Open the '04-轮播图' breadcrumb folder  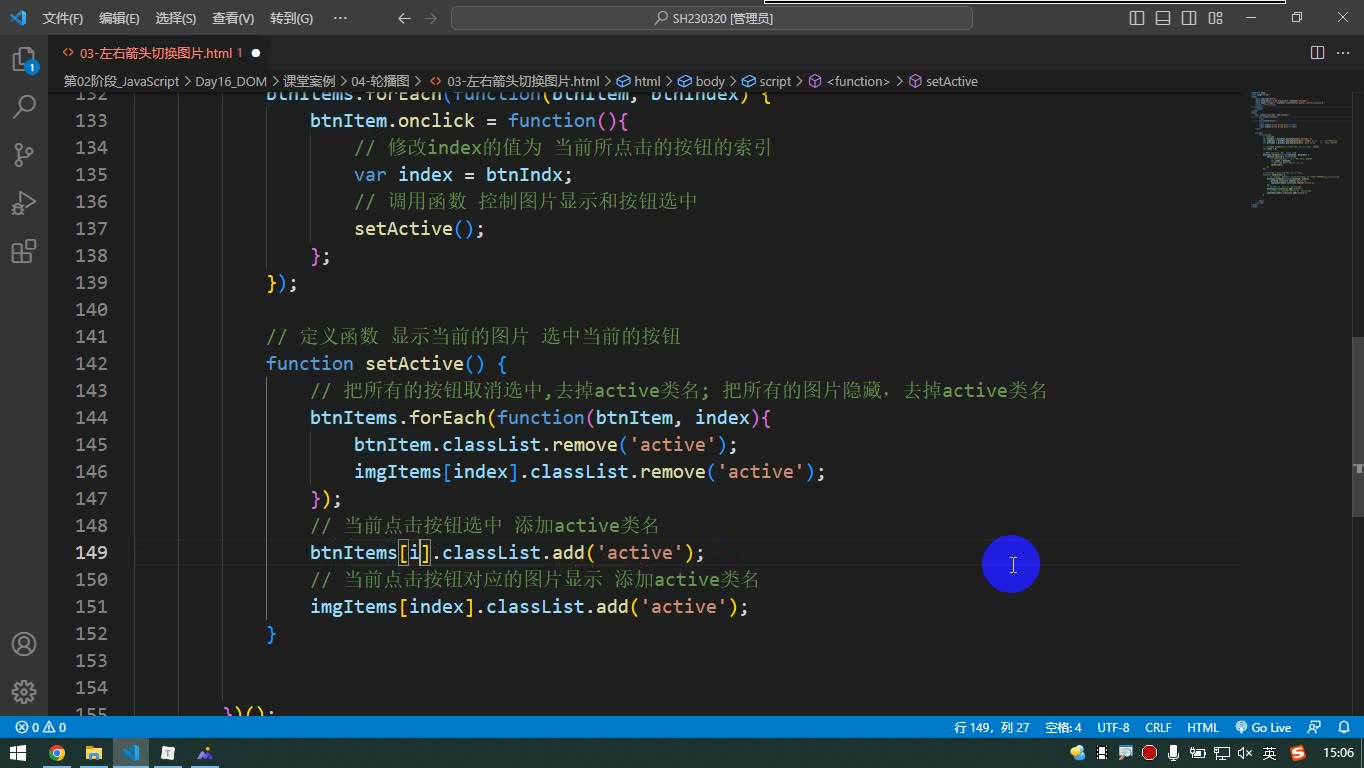pos(380,81)
